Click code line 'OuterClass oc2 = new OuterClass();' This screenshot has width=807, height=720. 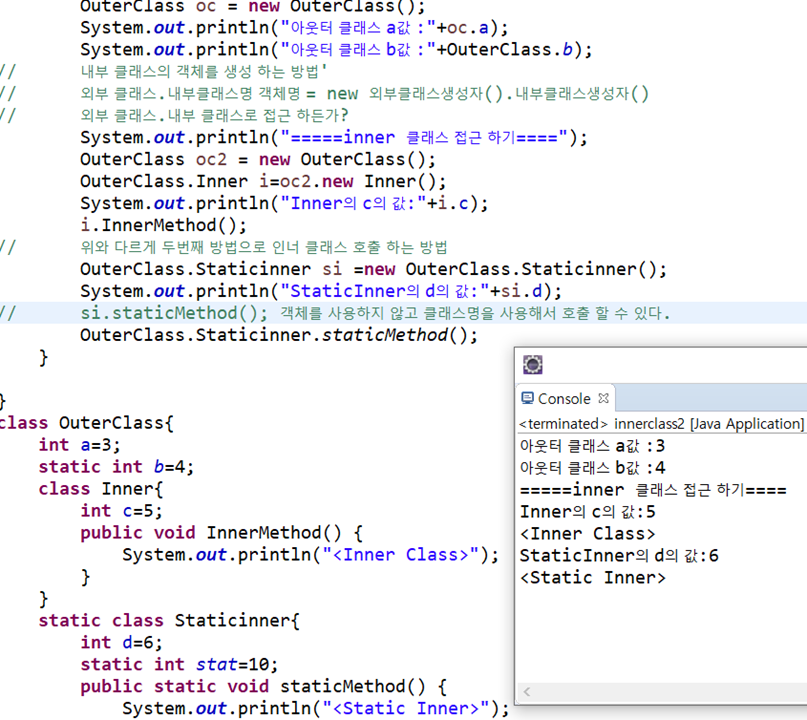tap(258, 160)
